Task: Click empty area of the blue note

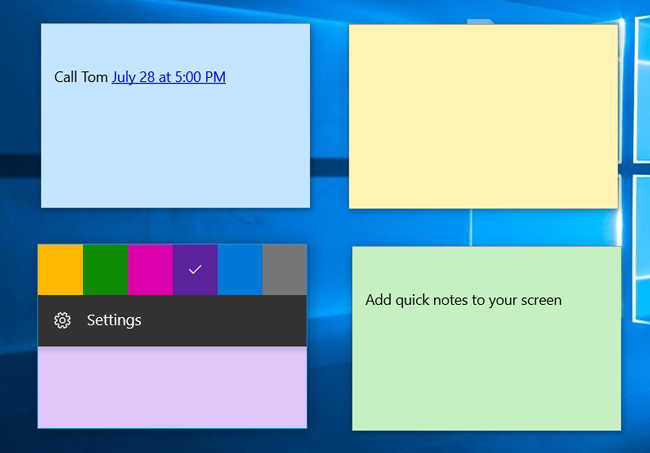Action: click(x=175, y=150)
